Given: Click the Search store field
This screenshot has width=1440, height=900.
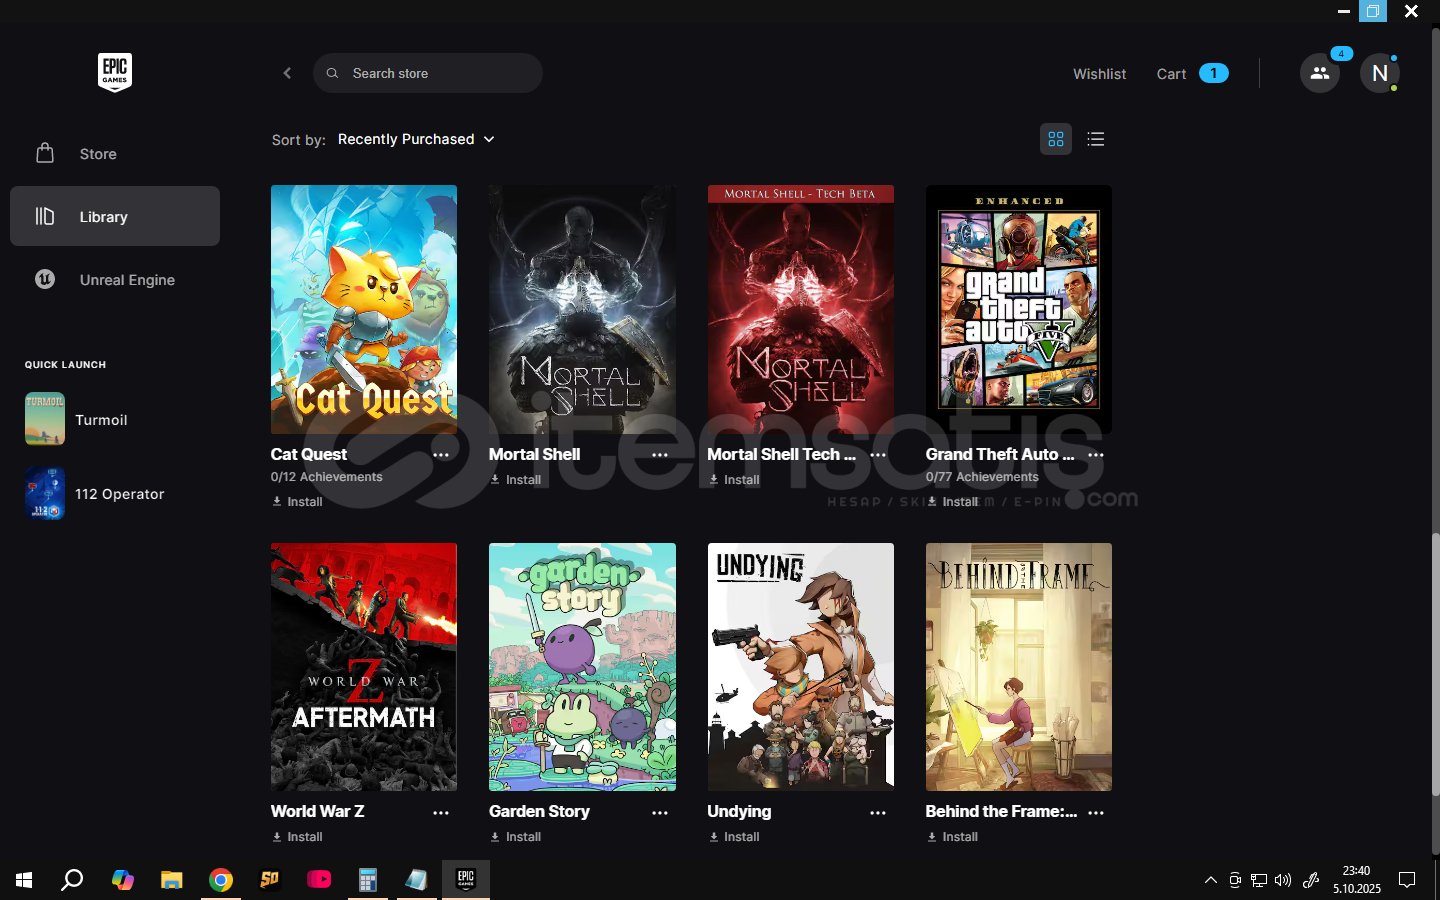Looking at the screenshot, I should (428, 73).
